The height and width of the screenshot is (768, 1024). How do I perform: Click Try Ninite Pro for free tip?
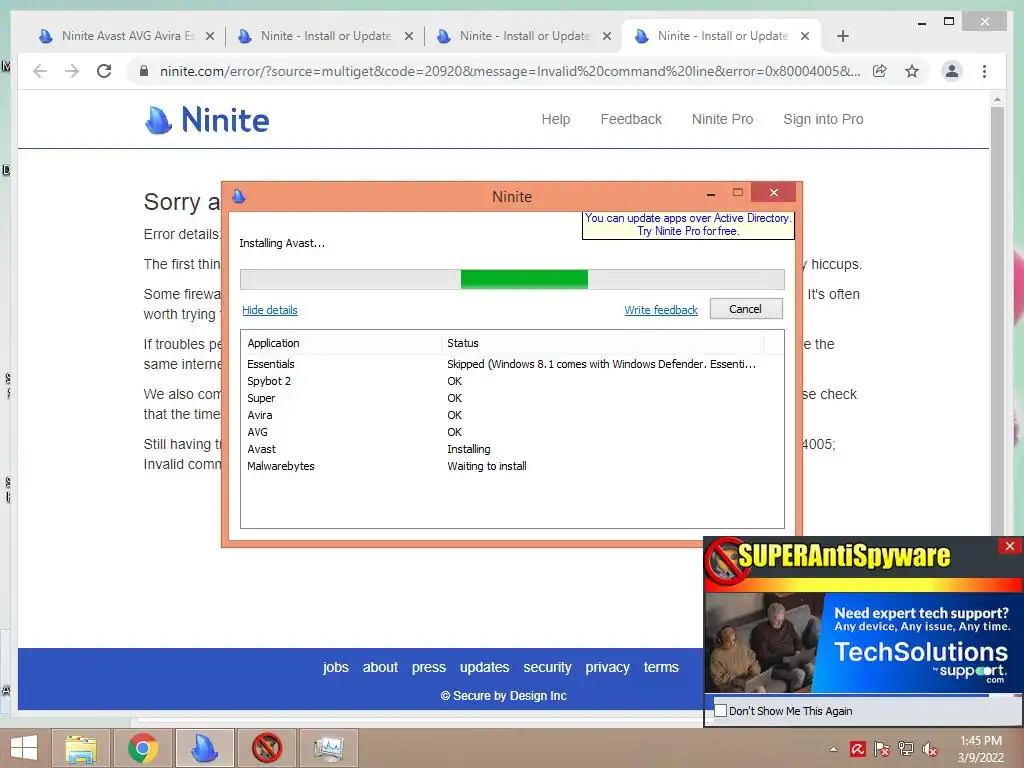[688, 225]
